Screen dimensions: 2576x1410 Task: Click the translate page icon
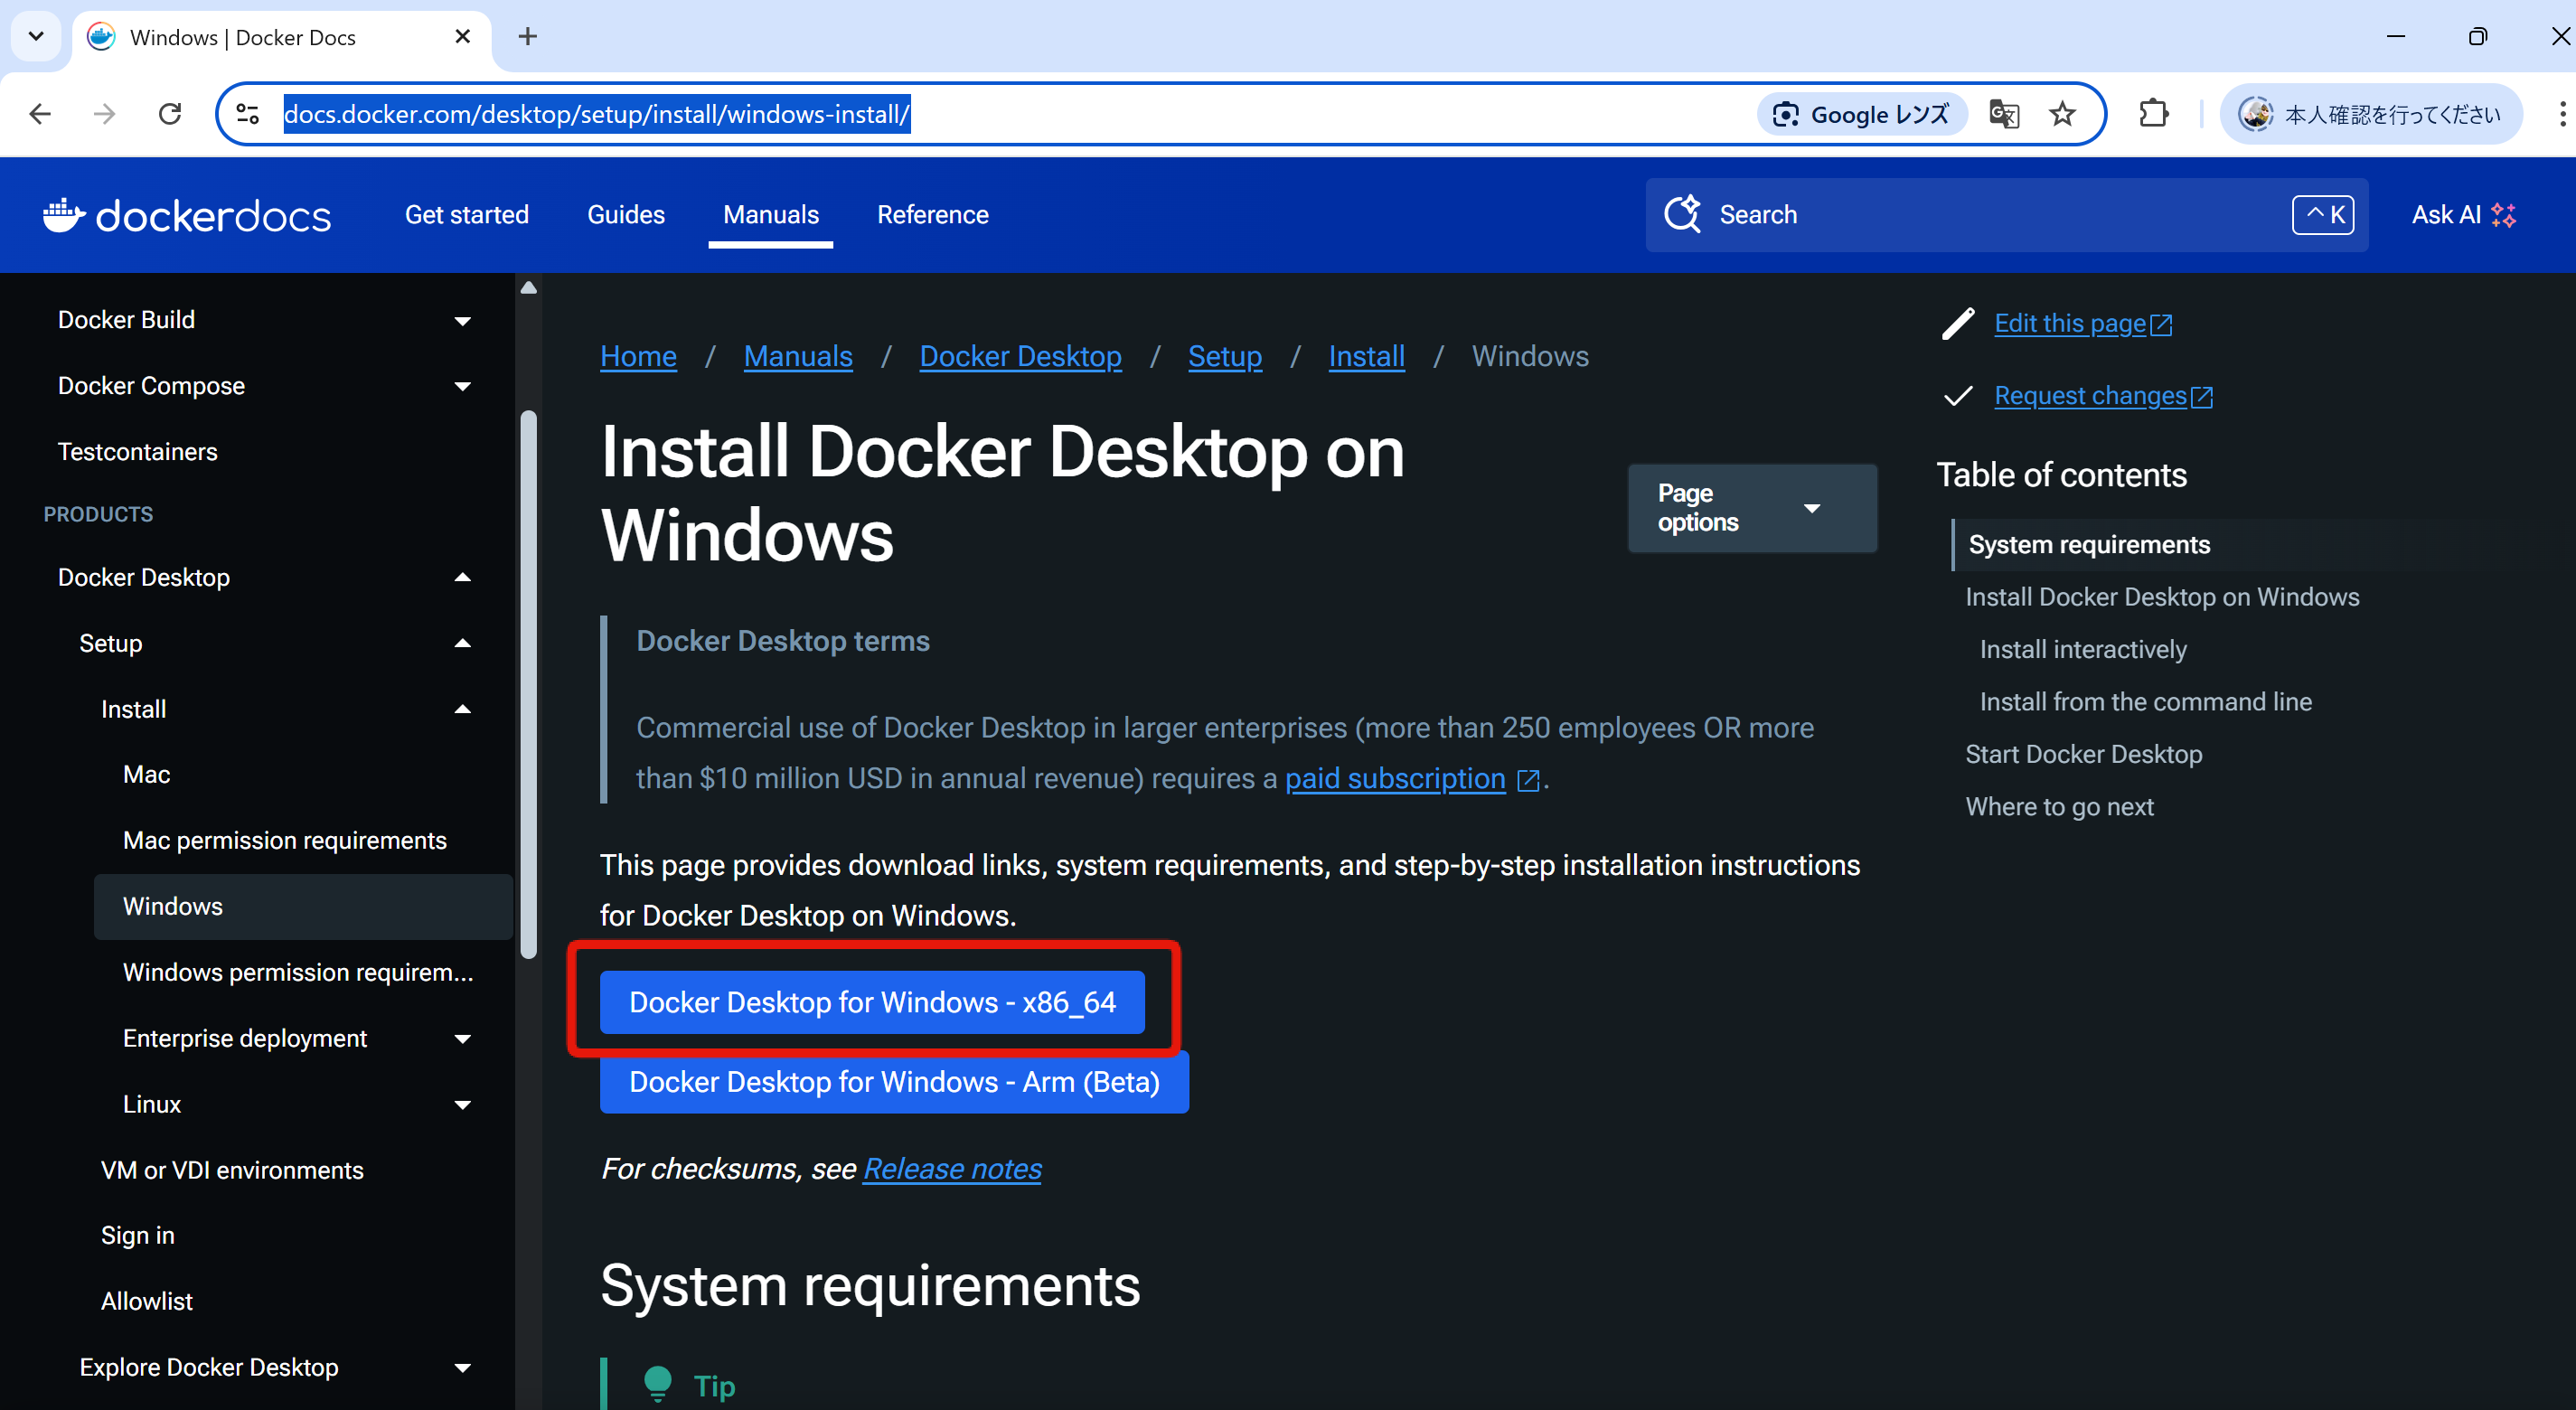pos(2004,114)
